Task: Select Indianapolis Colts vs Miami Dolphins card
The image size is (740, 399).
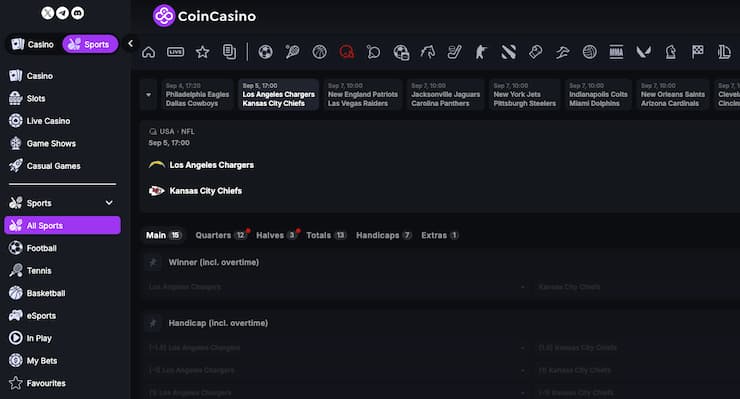Action: pyautogui.click(x=598, y=94)
